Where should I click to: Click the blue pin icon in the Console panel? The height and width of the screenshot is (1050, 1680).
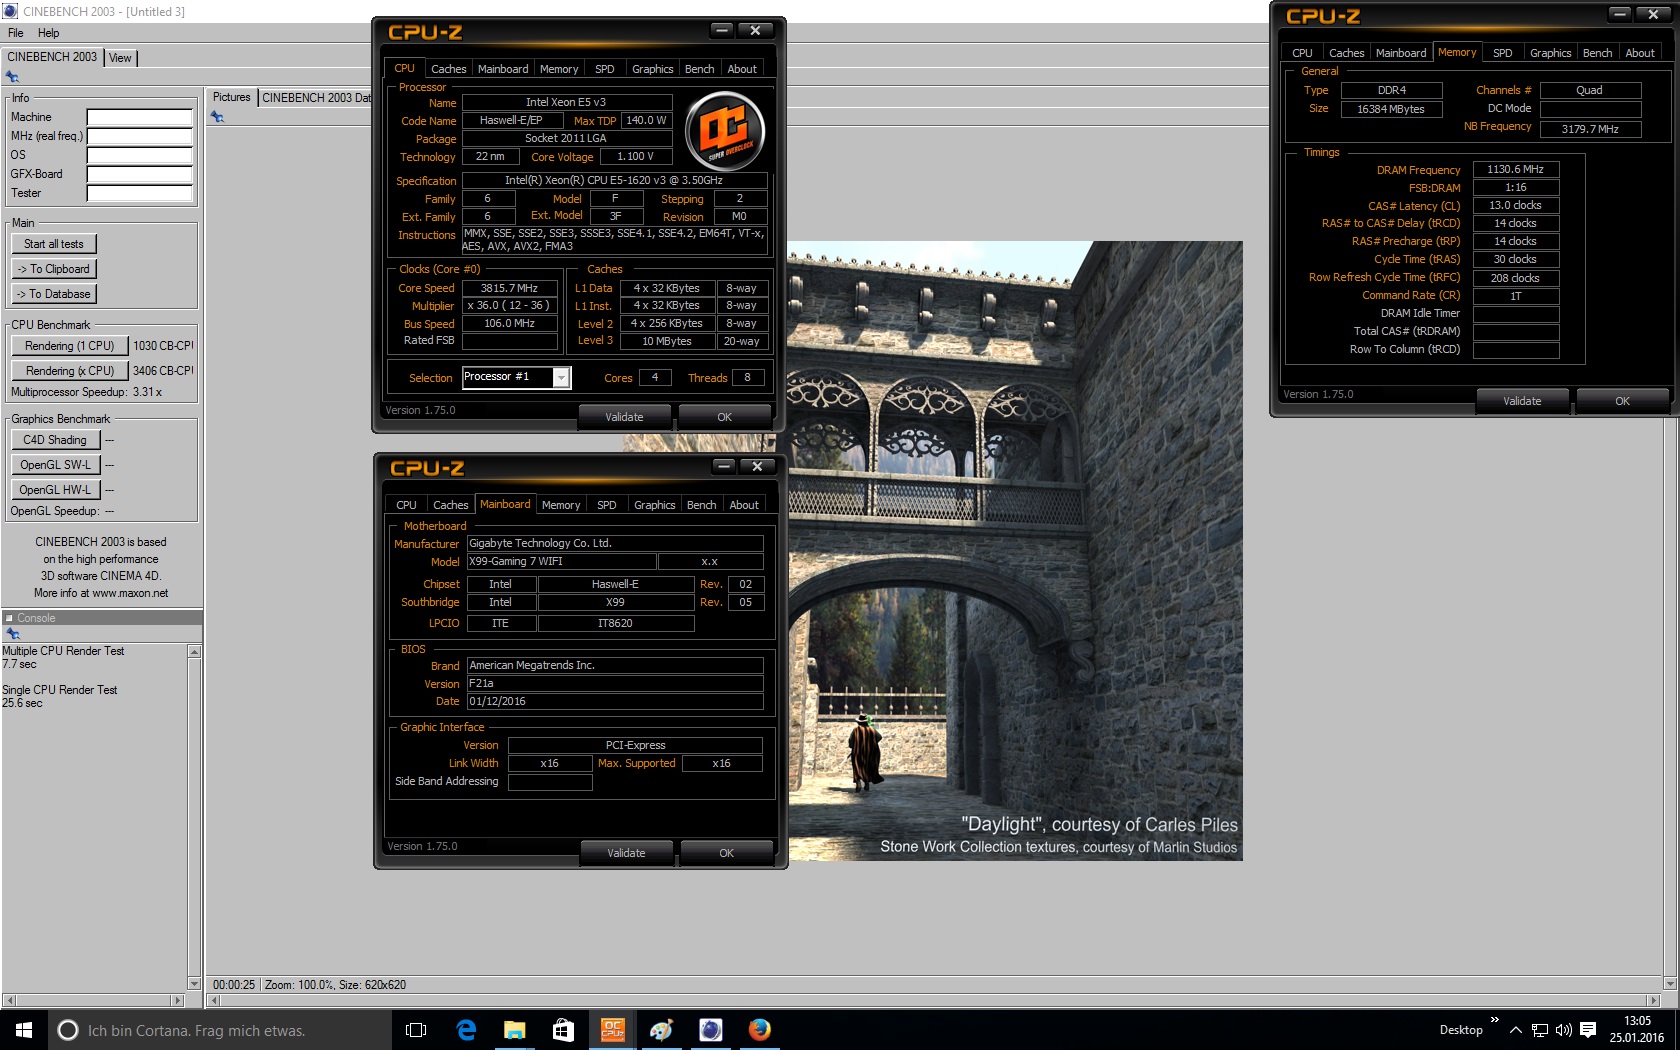(x=12, y=634)
